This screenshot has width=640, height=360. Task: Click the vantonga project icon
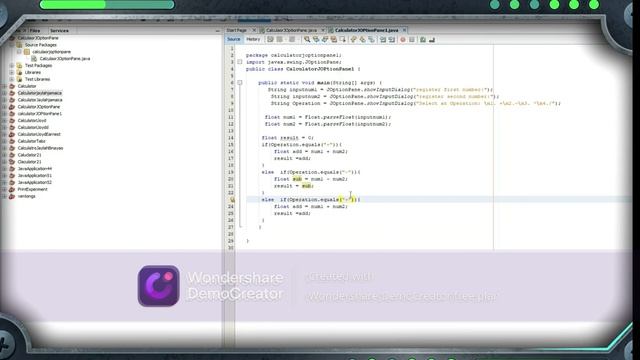[x=12, y=196]
